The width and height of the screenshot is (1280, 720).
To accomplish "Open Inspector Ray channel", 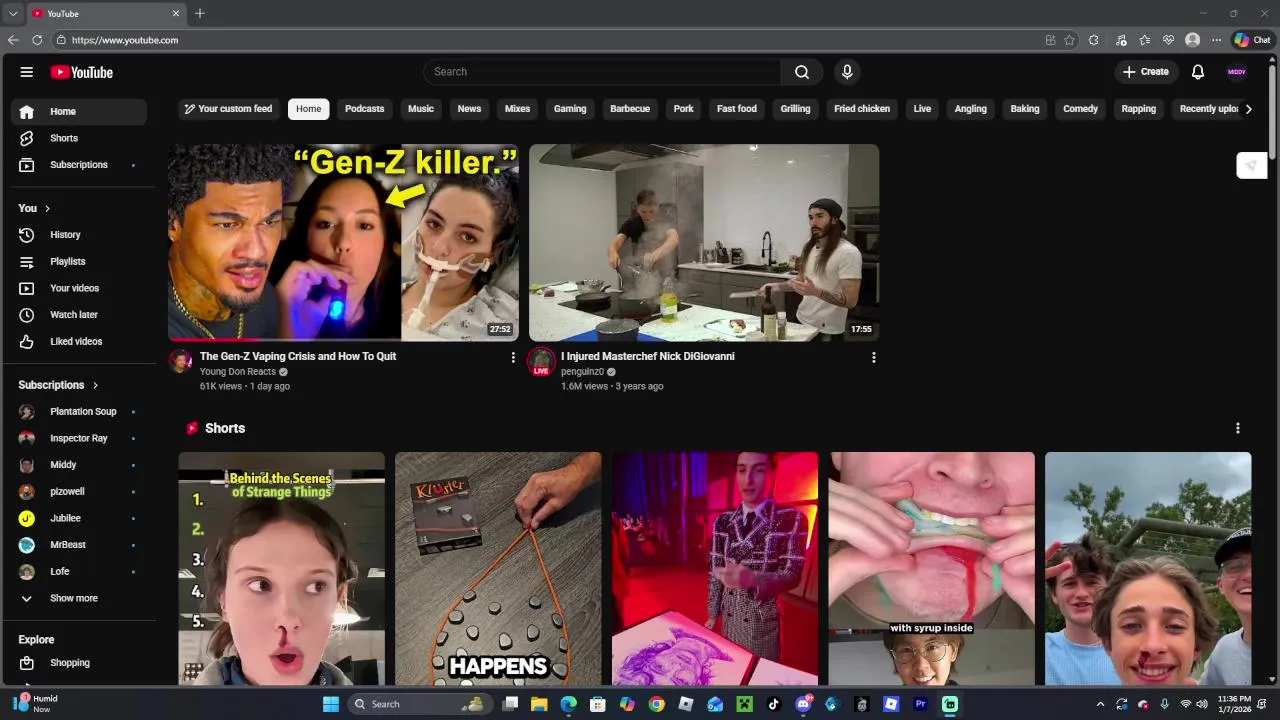I will click(79, 438).
